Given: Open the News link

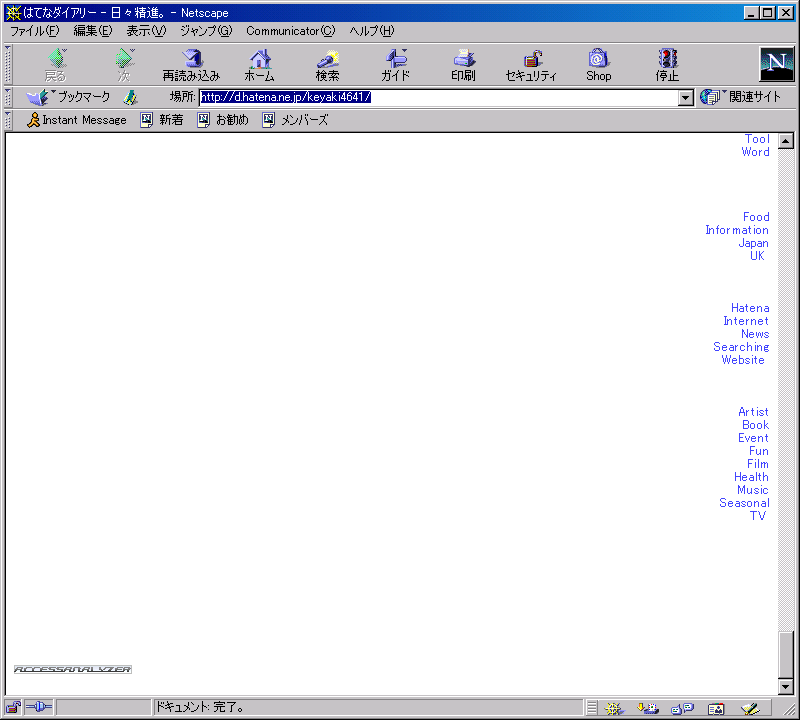Looking at the screenshot, I should pyautogui.click(x=755, y=334).
